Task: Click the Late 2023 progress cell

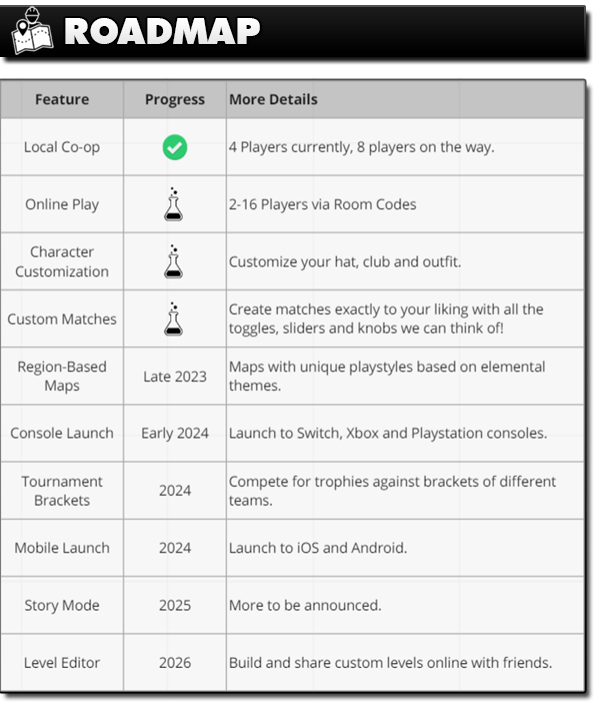Action: (174, 376)
